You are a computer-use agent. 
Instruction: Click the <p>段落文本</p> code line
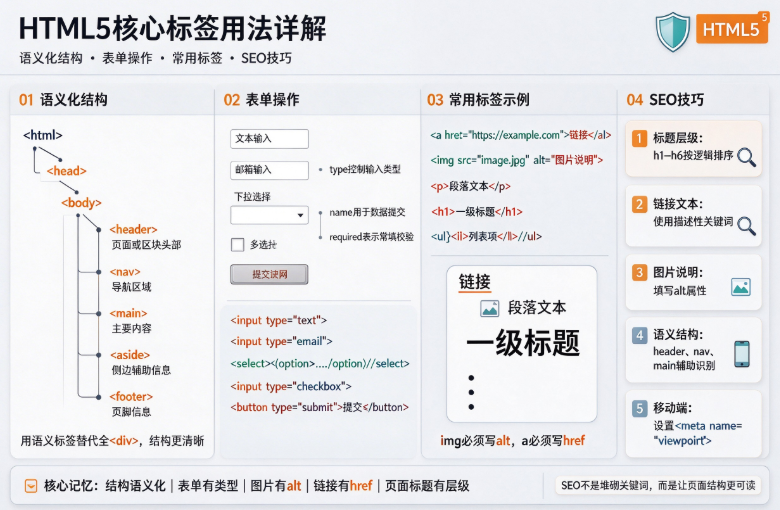point(471,186)
